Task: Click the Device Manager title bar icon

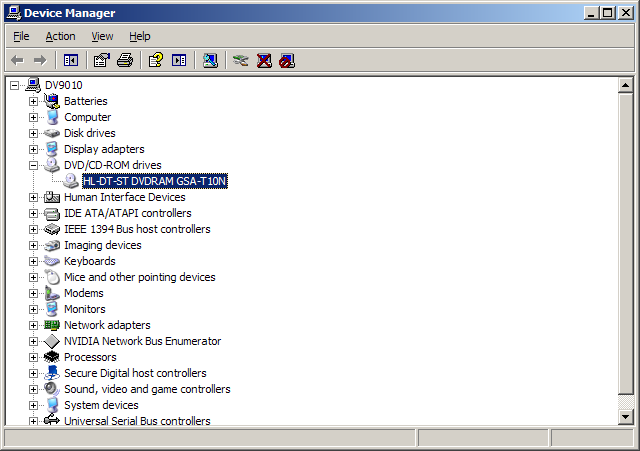Action: click(14, 13)
